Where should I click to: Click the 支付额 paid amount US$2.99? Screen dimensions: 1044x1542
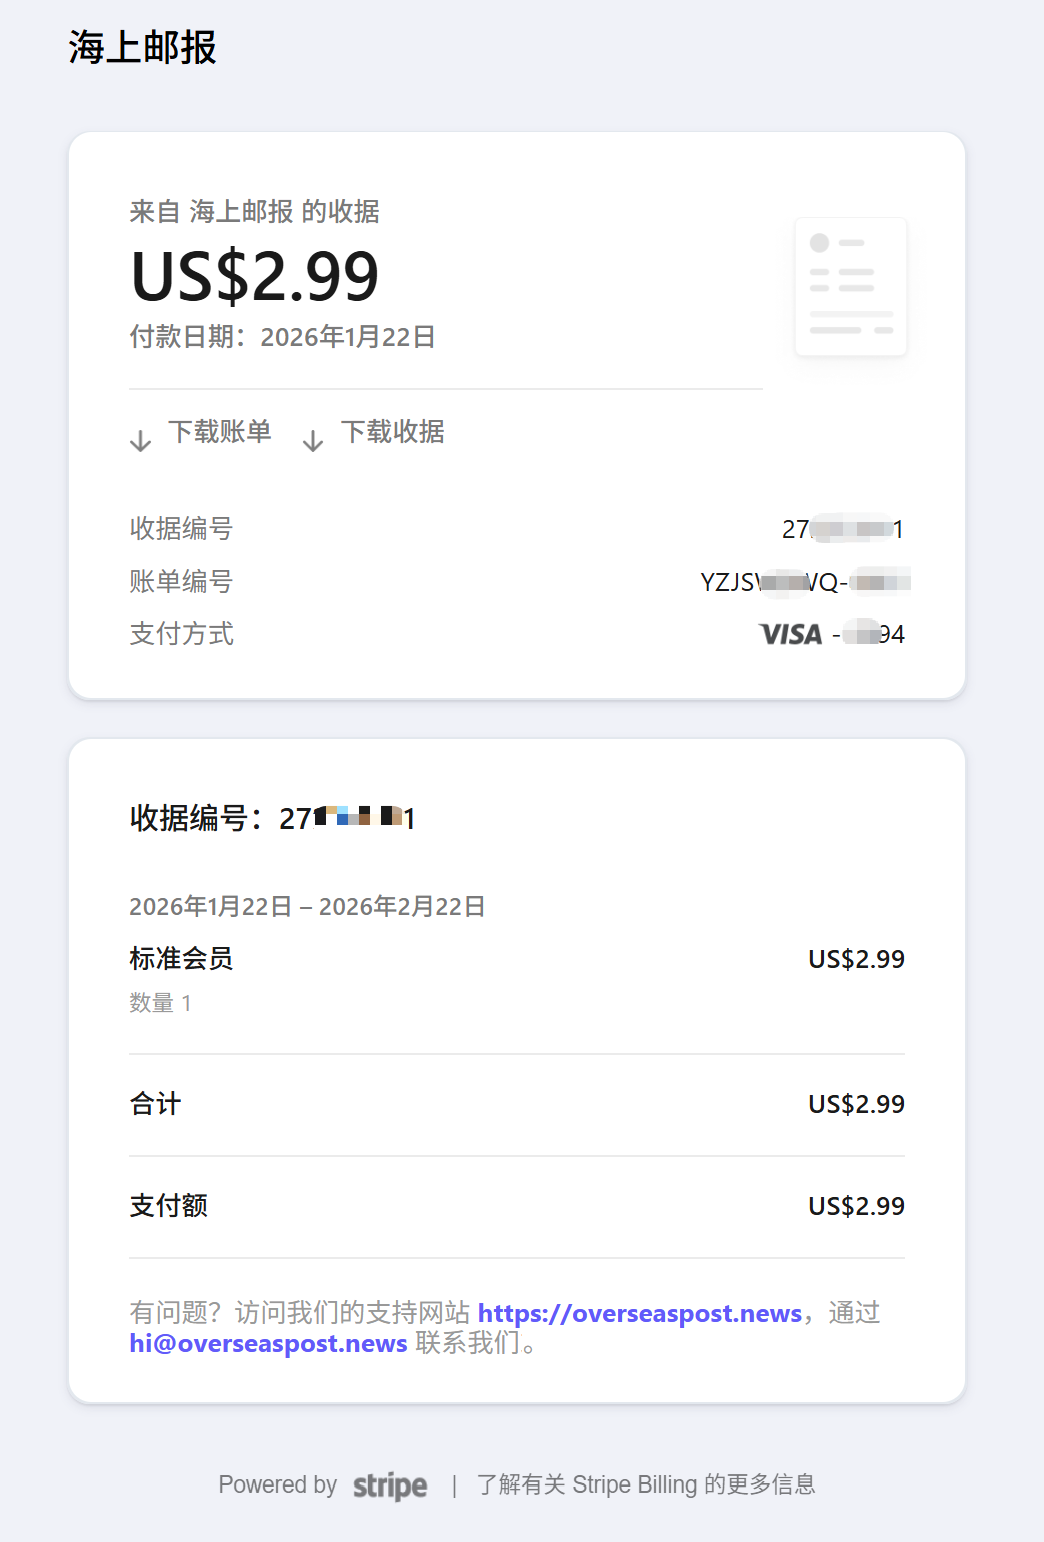click(x=856, y=1206)
